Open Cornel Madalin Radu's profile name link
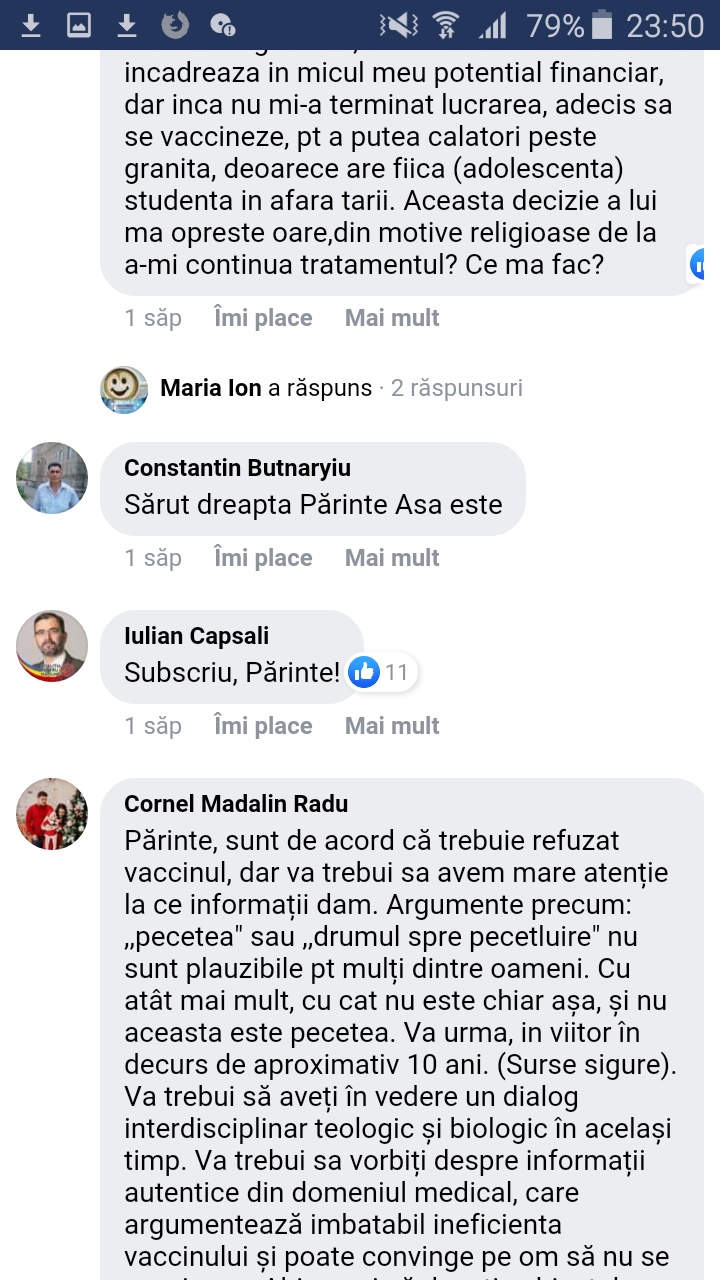Screen dimensions: 720x1280 (x=236, y=804)
